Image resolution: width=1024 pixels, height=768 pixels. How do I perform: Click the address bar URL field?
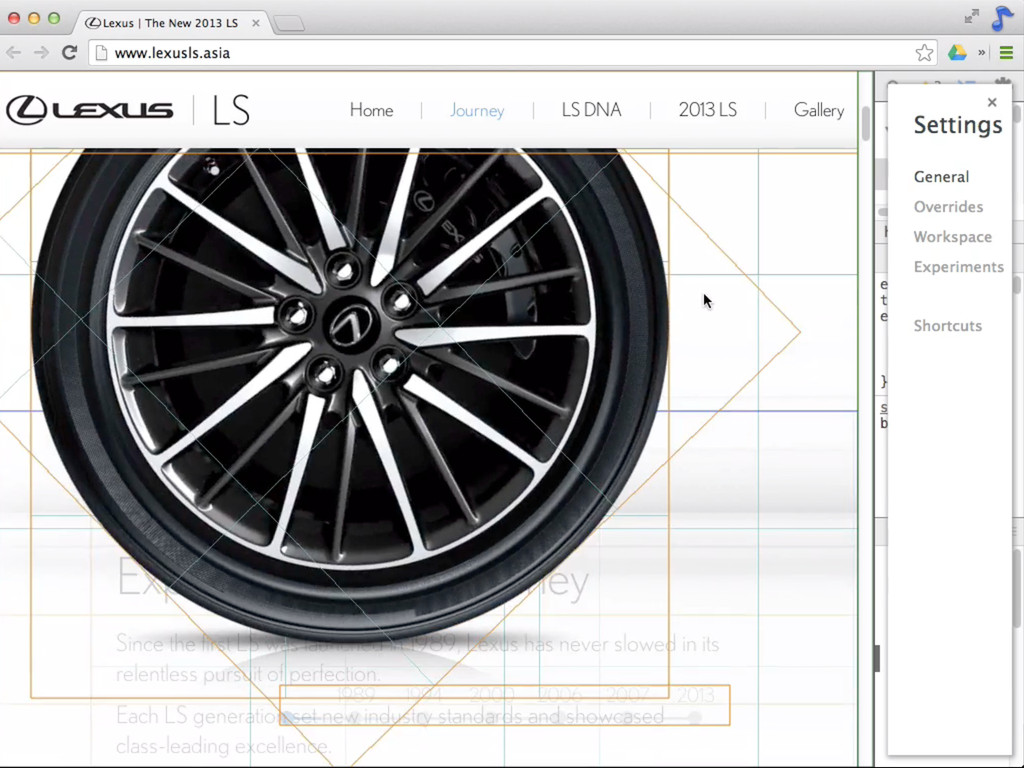click(x=500, y=53)
